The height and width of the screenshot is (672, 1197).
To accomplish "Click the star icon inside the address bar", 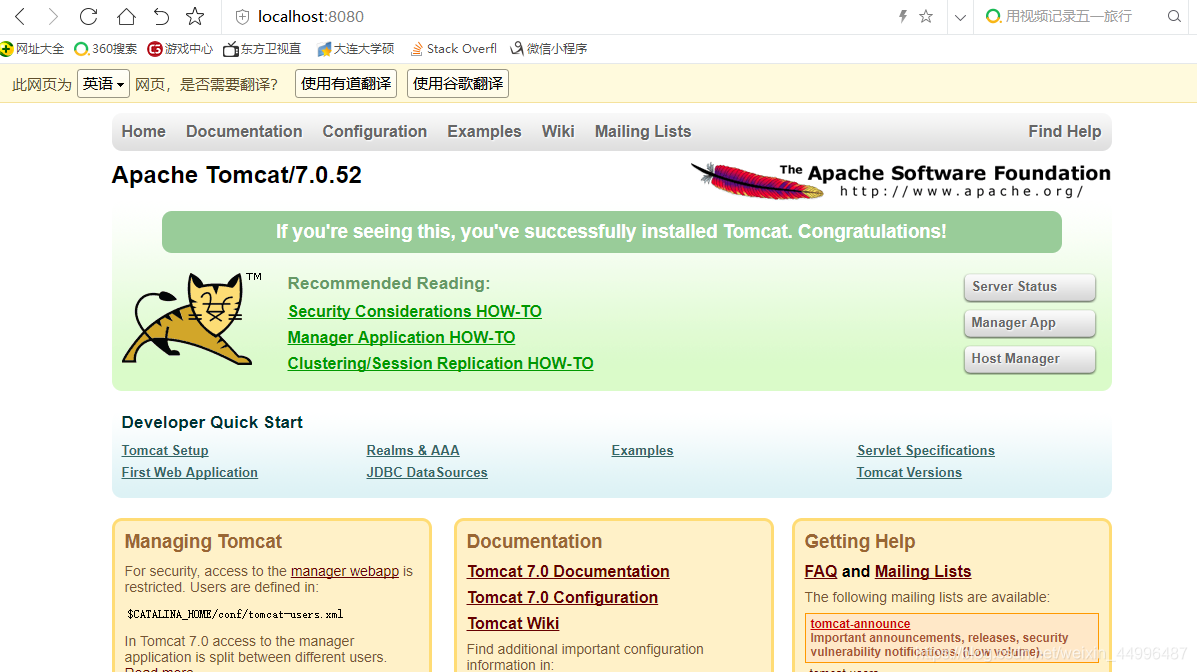I will [x=926, y=16].
